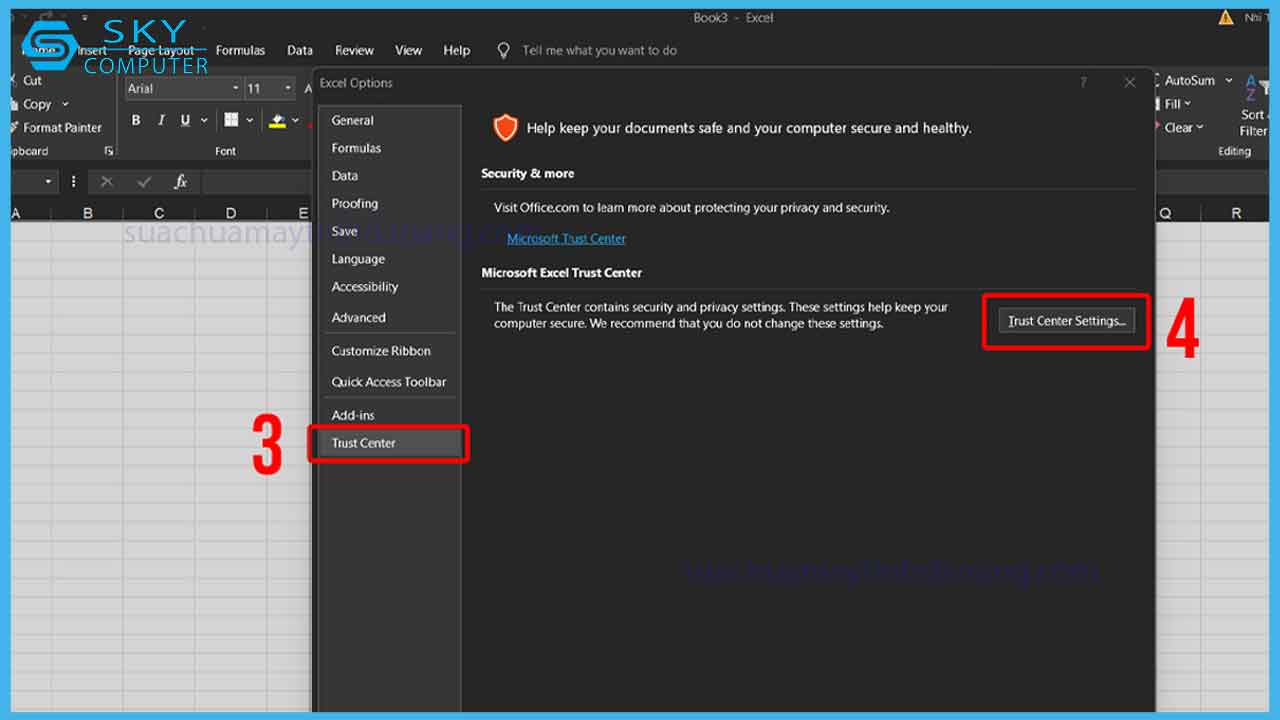Select Proofing in Excel Options

[x=390, y=204]
